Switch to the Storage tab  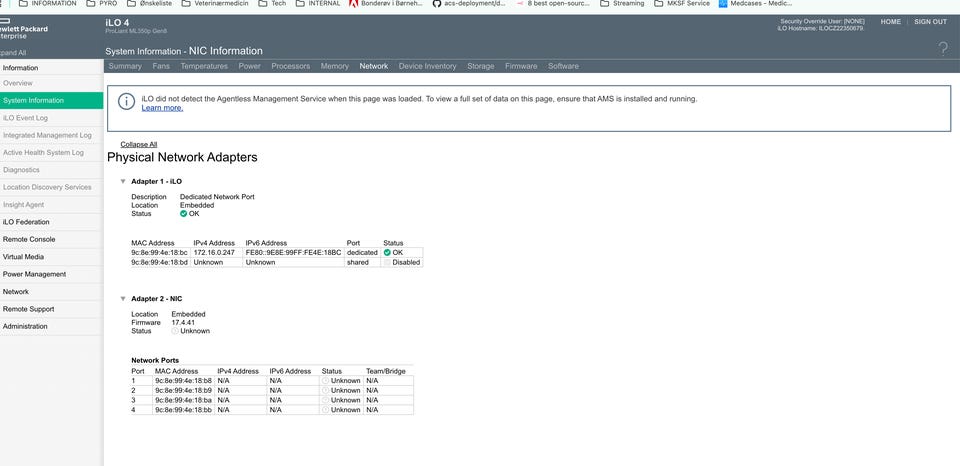(x=481, y=66)
